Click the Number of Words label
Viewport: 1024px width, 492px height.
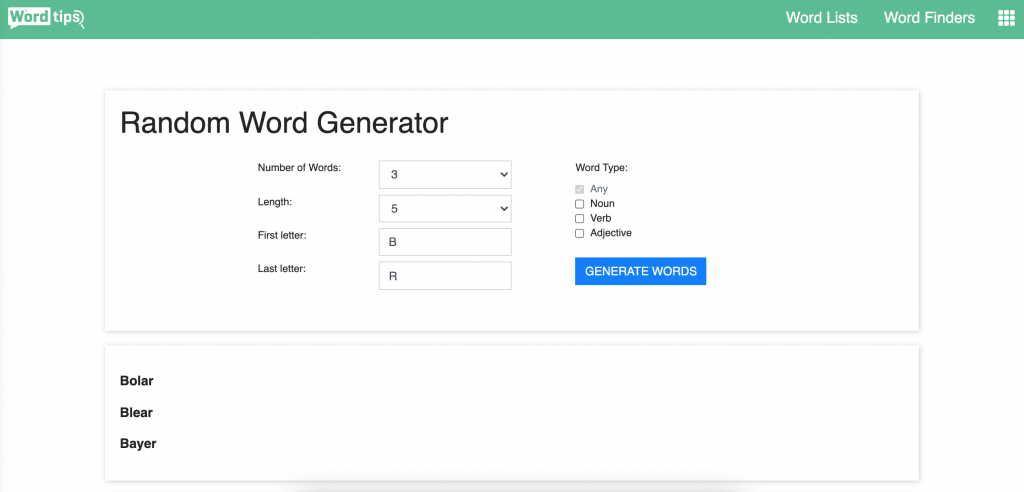click(x=299, y=168)
